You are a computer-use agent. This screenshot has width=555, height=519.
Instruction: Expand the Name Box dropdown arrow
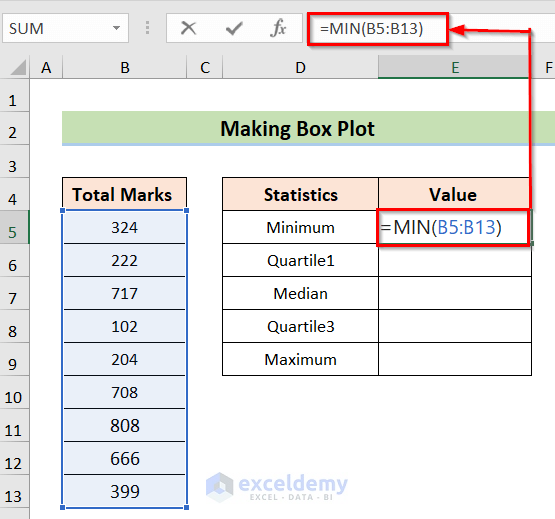(x=116, y=28)
